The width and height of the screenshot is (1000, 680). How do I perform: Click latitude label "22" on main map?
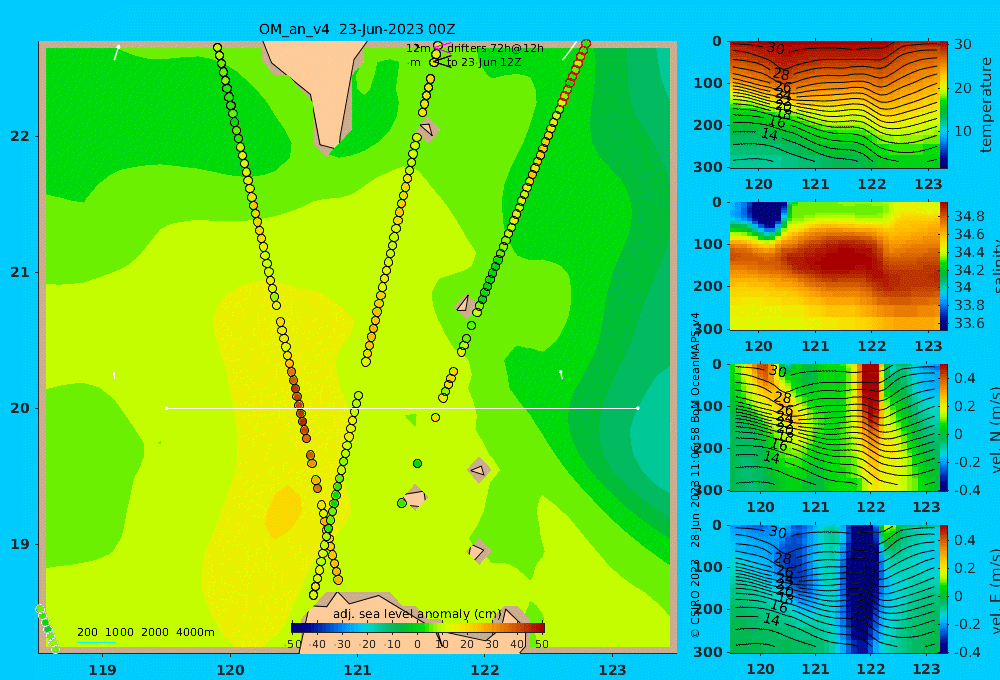(20, 136)
